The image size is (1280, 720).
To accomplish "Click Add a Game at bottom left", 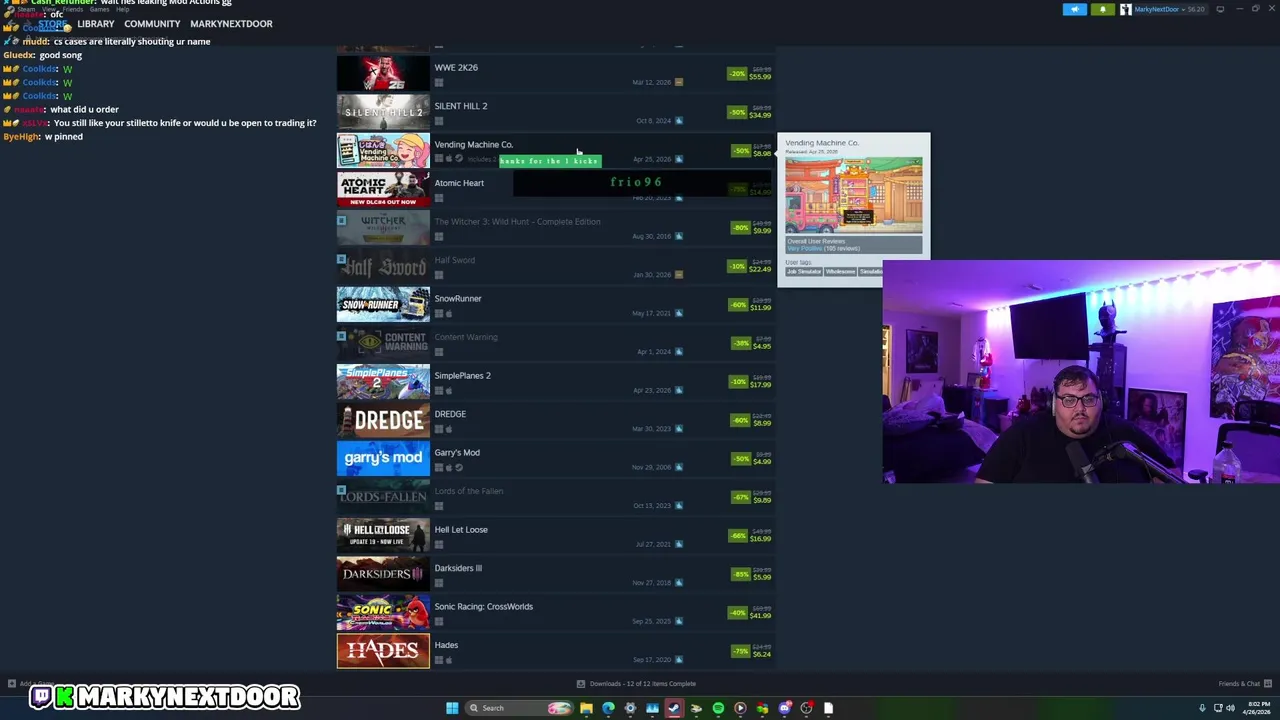I will tap(30, 684).
